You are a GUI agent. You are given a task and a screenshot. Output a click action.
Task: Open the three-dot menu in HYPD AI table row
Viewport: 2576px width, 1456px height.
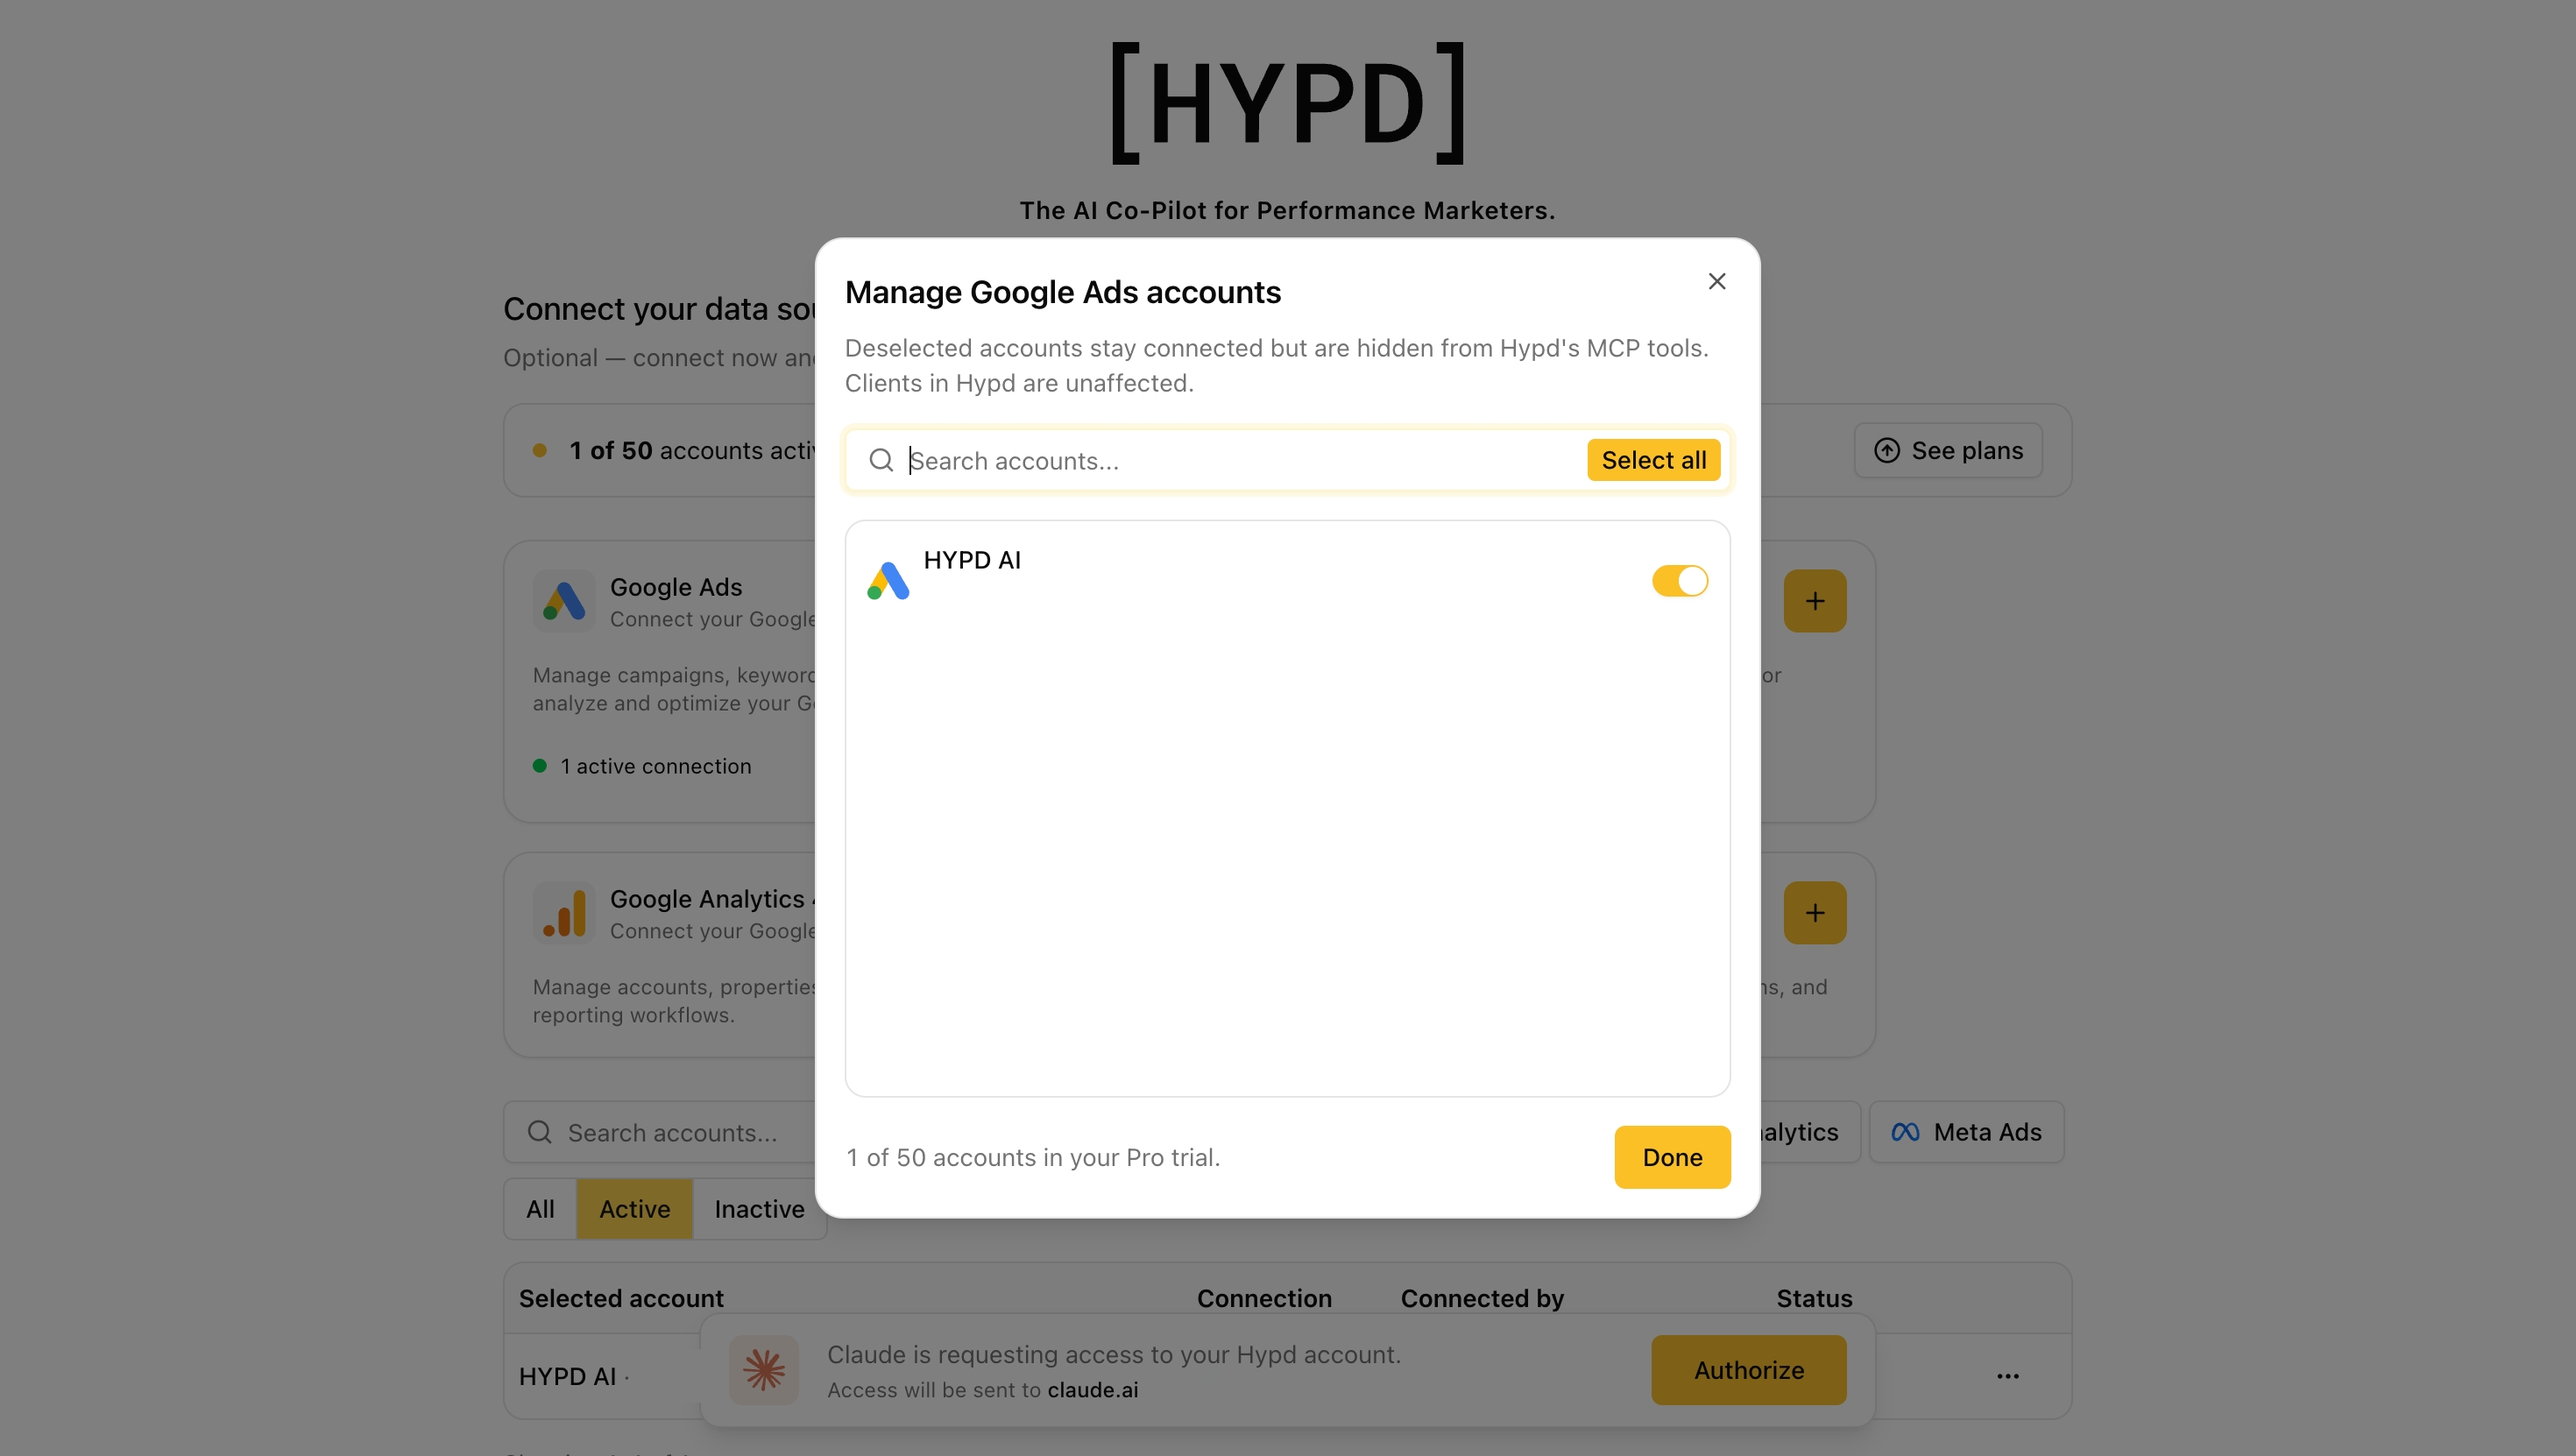click(2008, 1376)
